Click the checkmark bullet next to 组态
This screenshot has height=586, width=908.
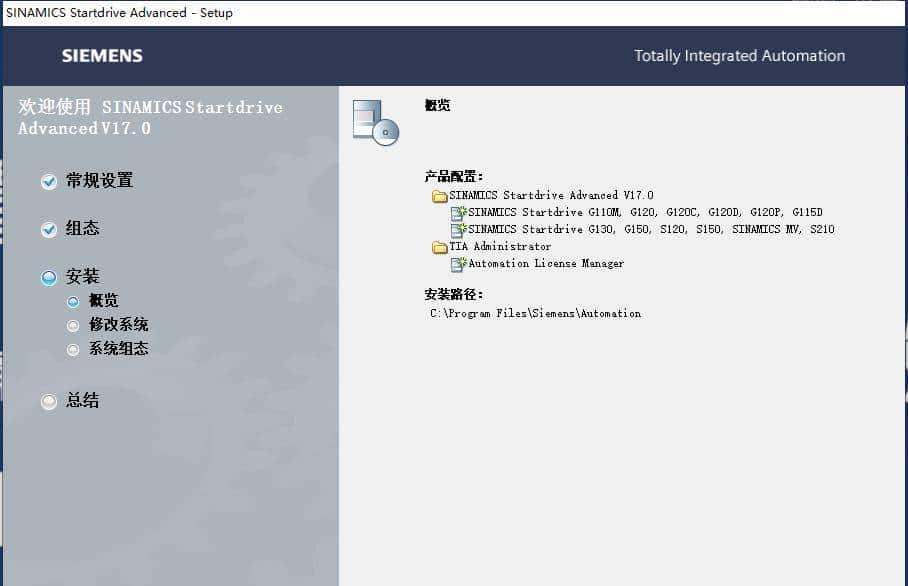coord(48,228)
